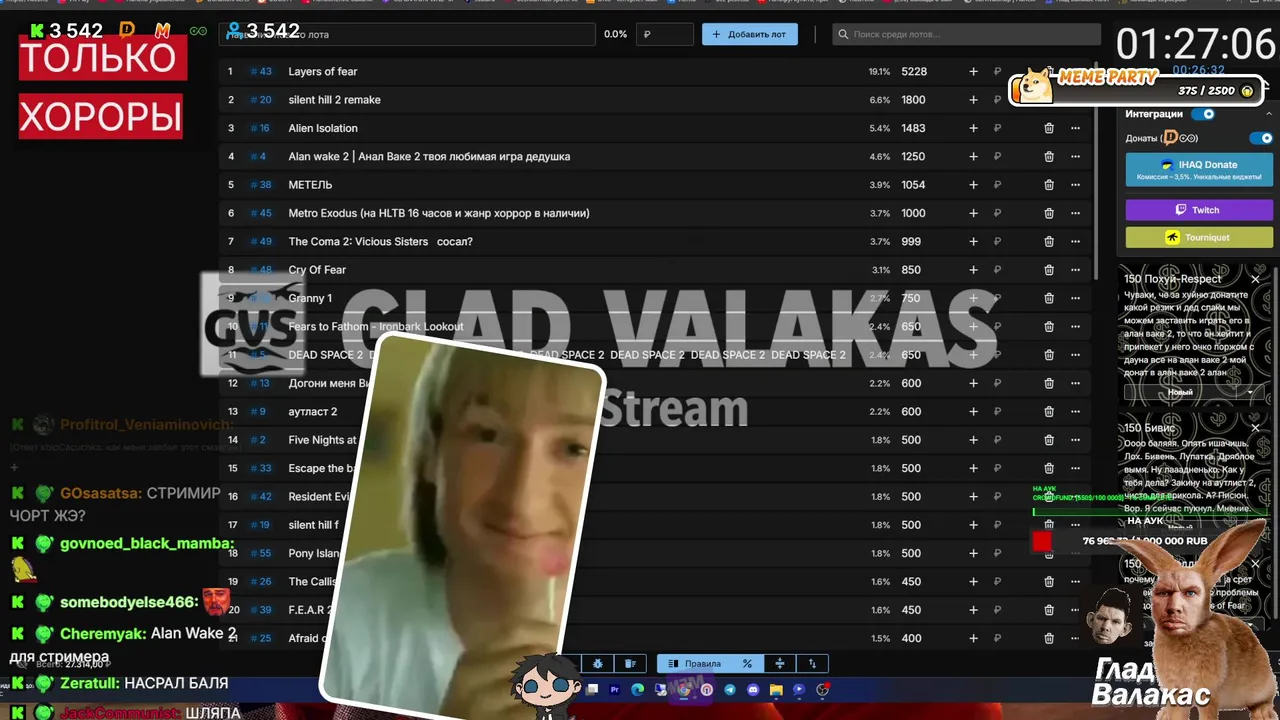Click trash icon on МЕТЕЛЬ row
Image resolution: width=1280 pixels, height=720 pixels.
click(x=1049, y=185)
